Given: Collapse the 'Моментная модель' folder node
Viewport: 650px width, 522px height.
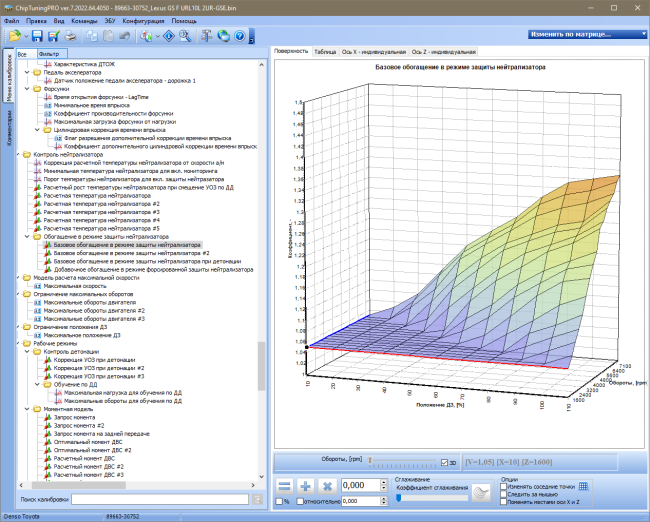Looking at the screenshot, I should pos(27,409).
